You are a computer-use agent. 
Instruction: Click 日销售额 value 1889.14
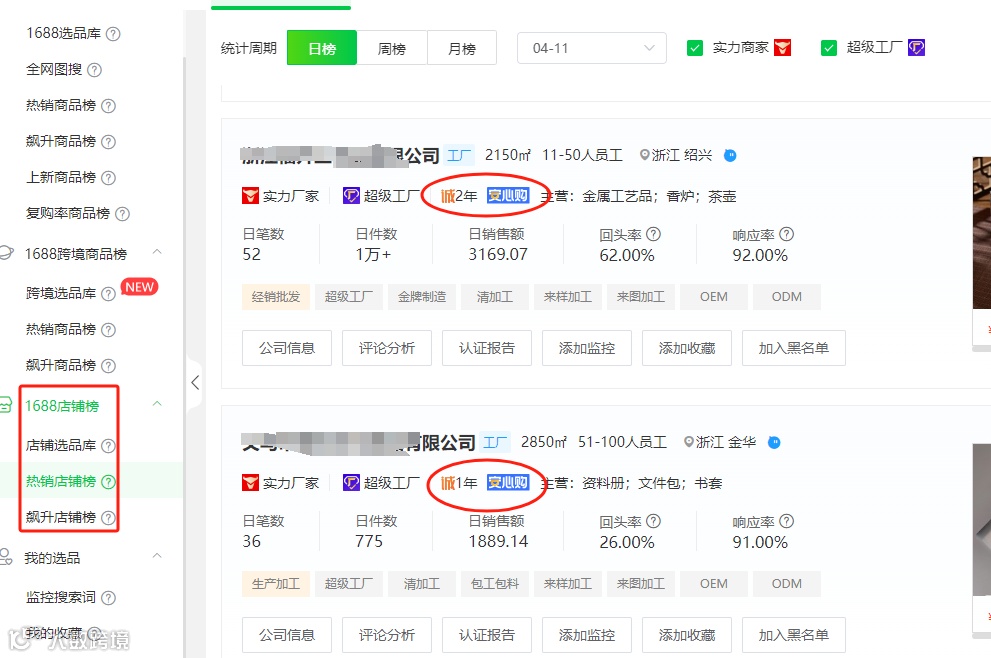click(x=497, y=542)
